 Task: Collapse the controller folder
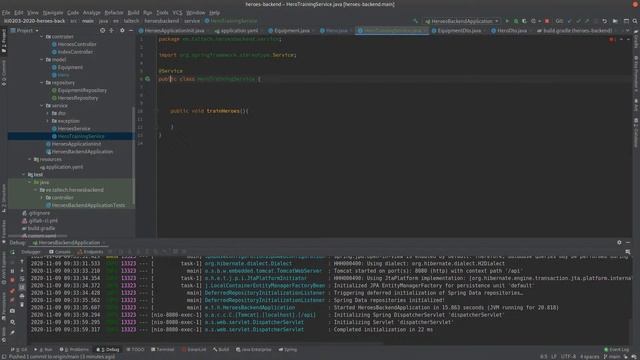(x=42, y=36)
